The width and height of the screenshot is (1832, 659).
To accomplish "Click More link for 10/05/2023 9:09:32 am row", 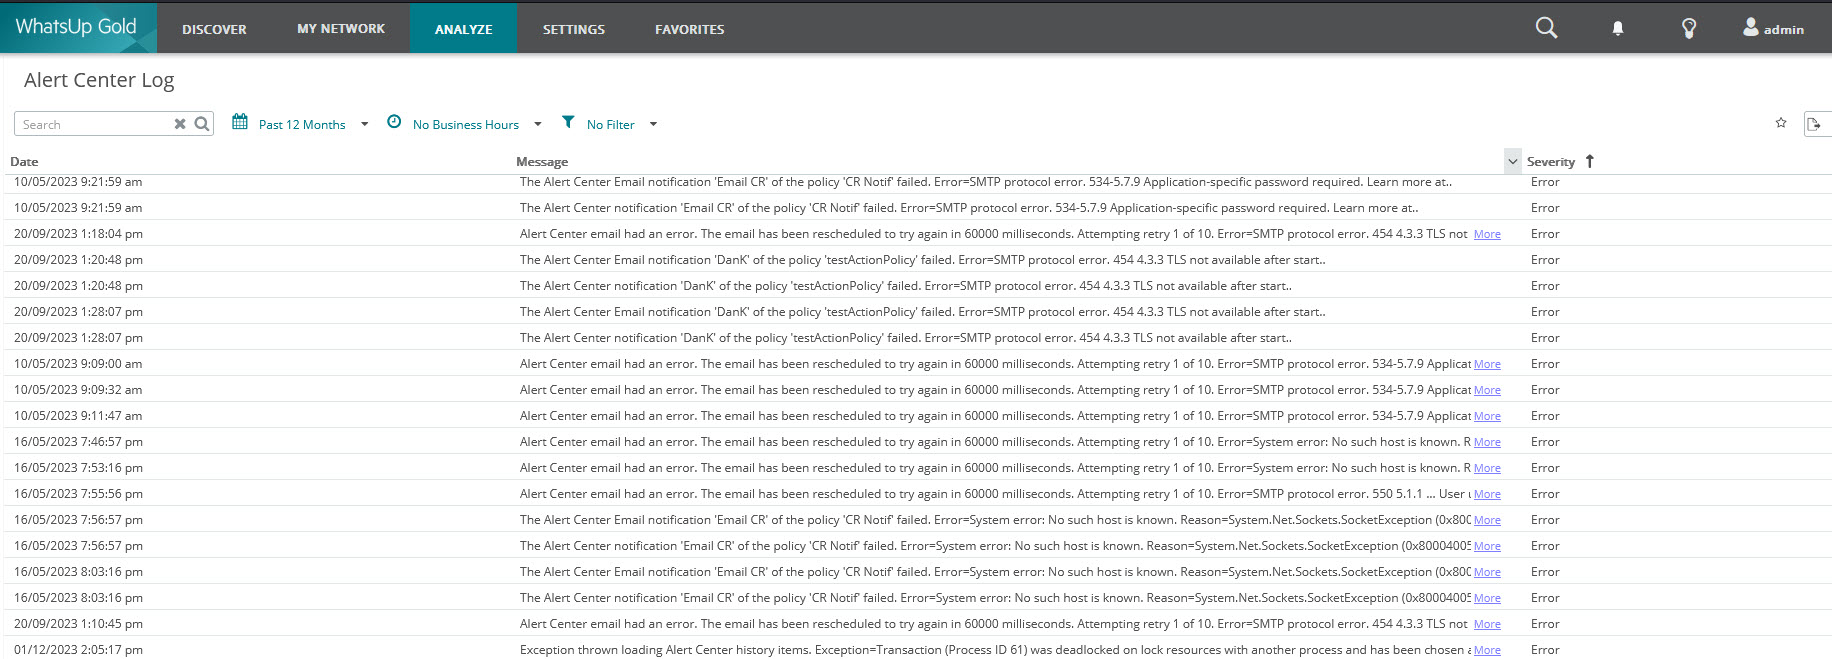I will click(1487, 390).
